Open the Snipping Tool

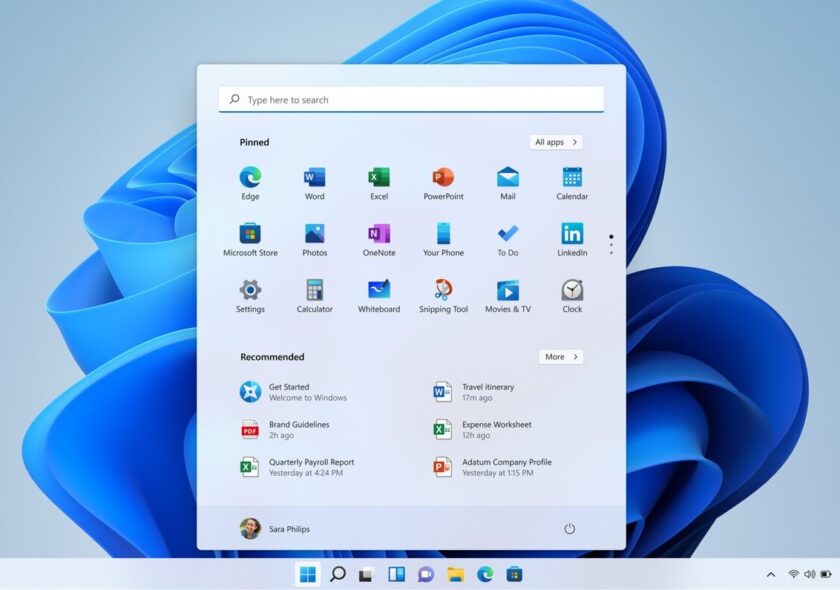[x=443, y=296]
